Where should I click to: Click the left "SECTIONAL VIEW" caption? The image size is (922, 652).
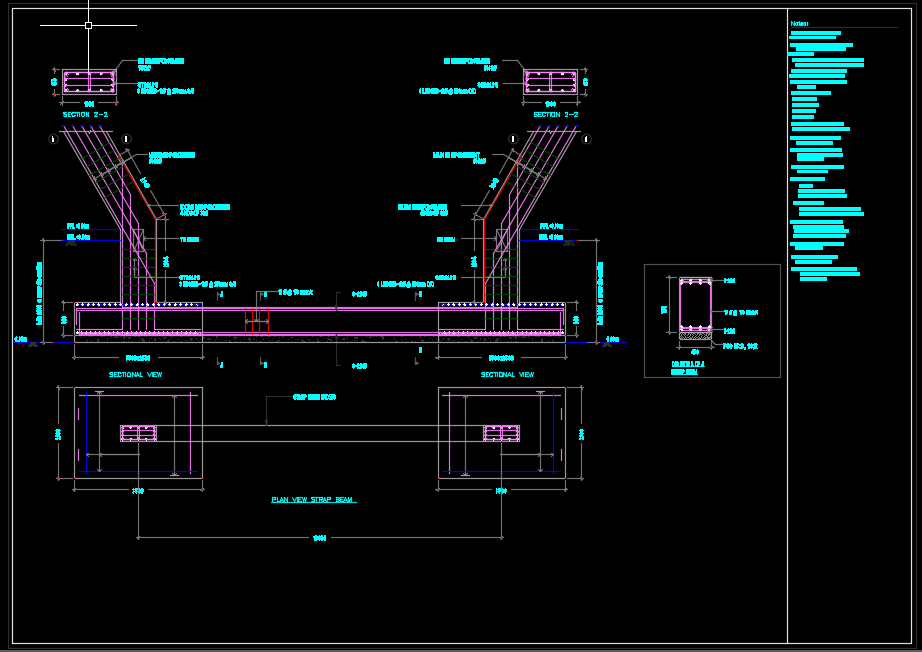pos(135,375)
